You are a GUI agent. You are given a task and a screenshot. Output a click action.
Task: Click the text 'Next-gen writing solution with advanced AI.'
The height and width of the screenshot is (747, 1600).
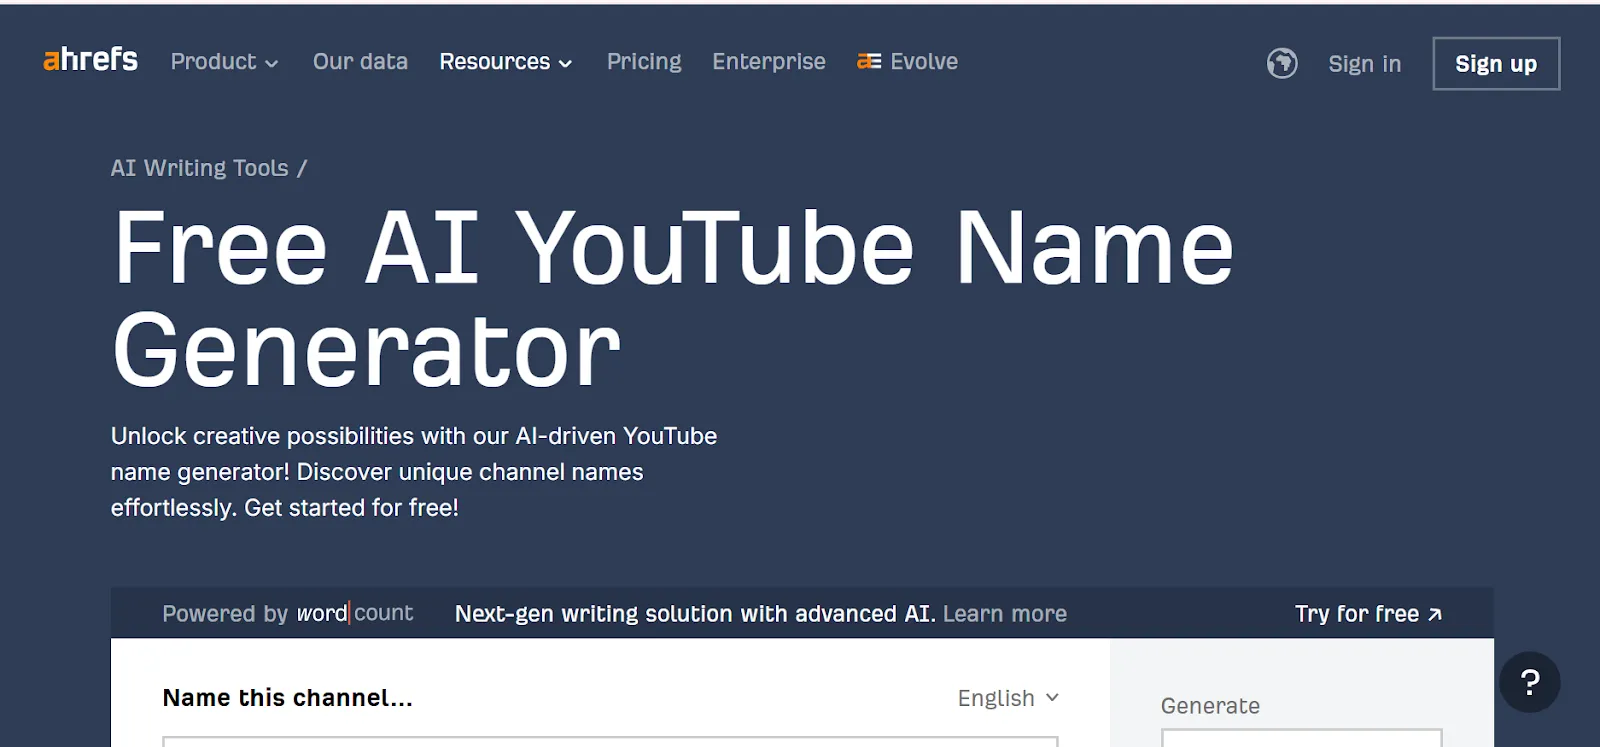(x=695, y=614)
